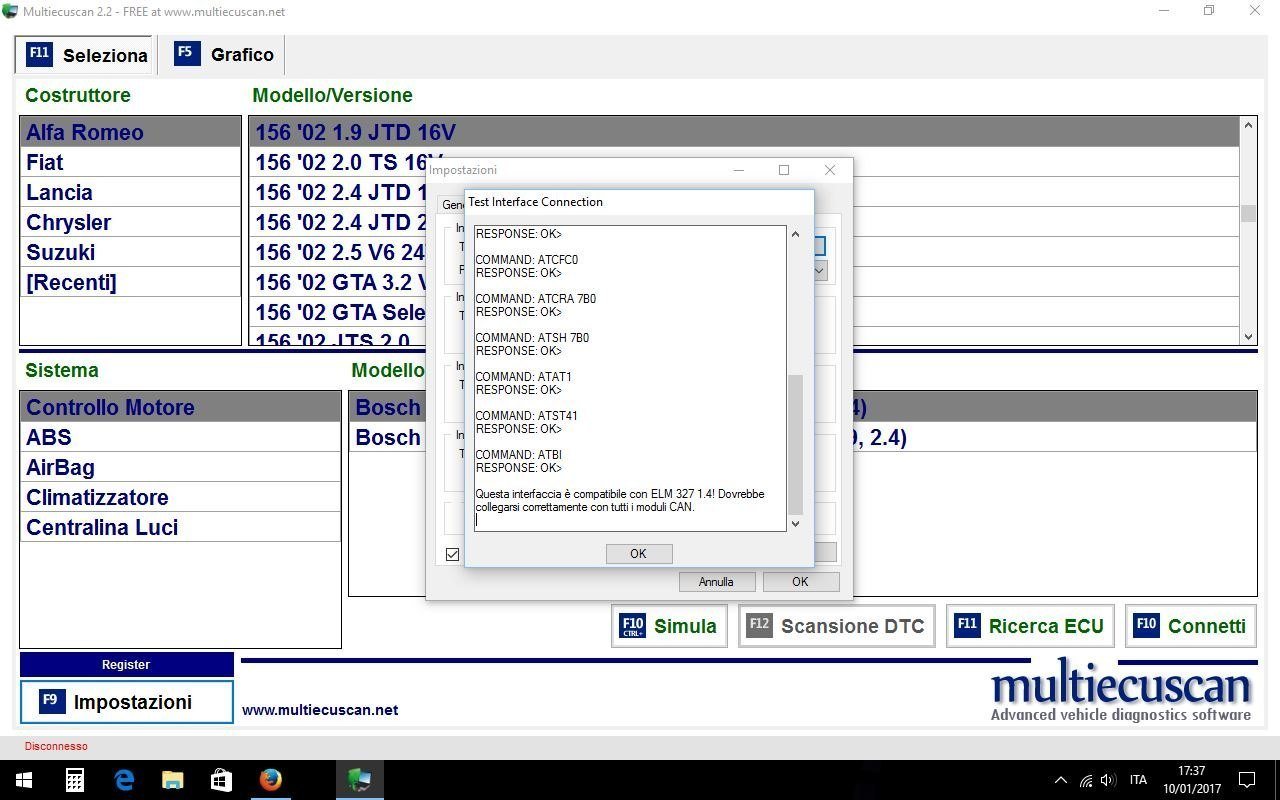
Task: Maximize the Impostazioni dialog
Action: pos(784,170)
